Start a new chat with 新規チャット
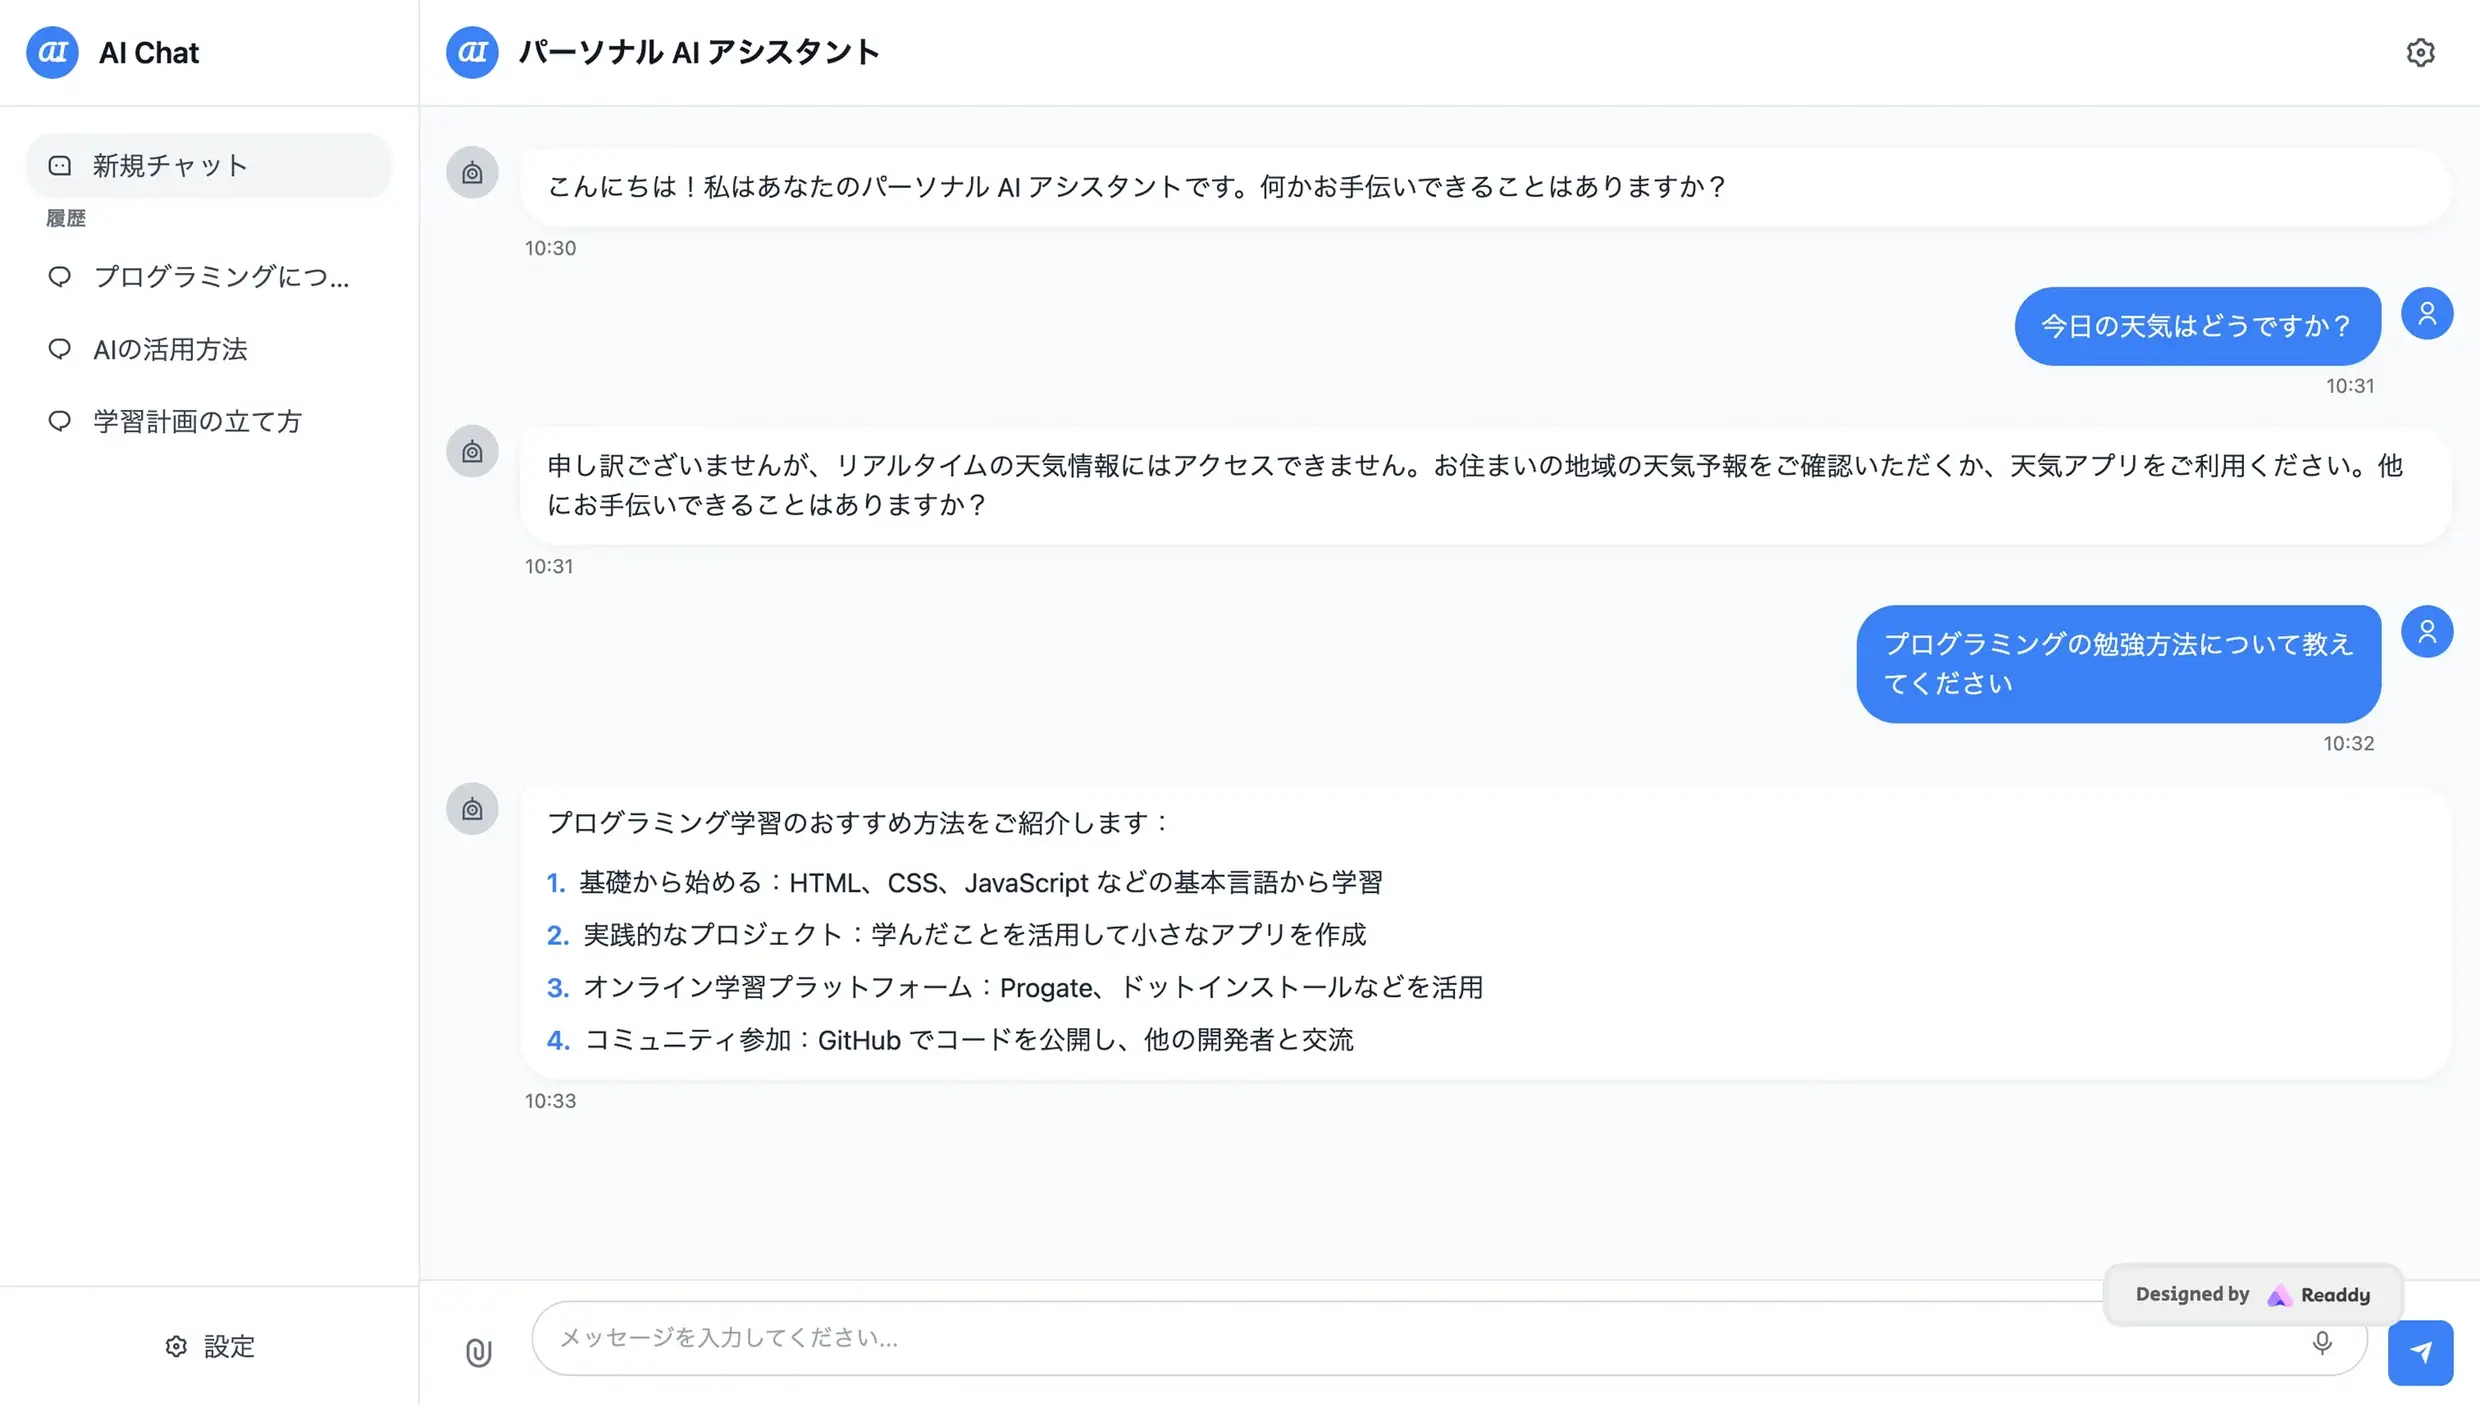 pyautogui.click(x=168, y=165)
